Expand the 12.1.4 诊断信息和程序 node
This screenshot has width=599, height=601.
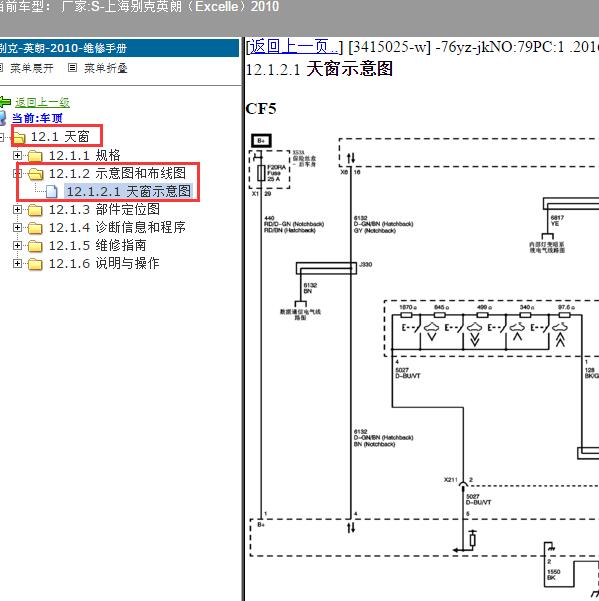[x=17, y=228]
